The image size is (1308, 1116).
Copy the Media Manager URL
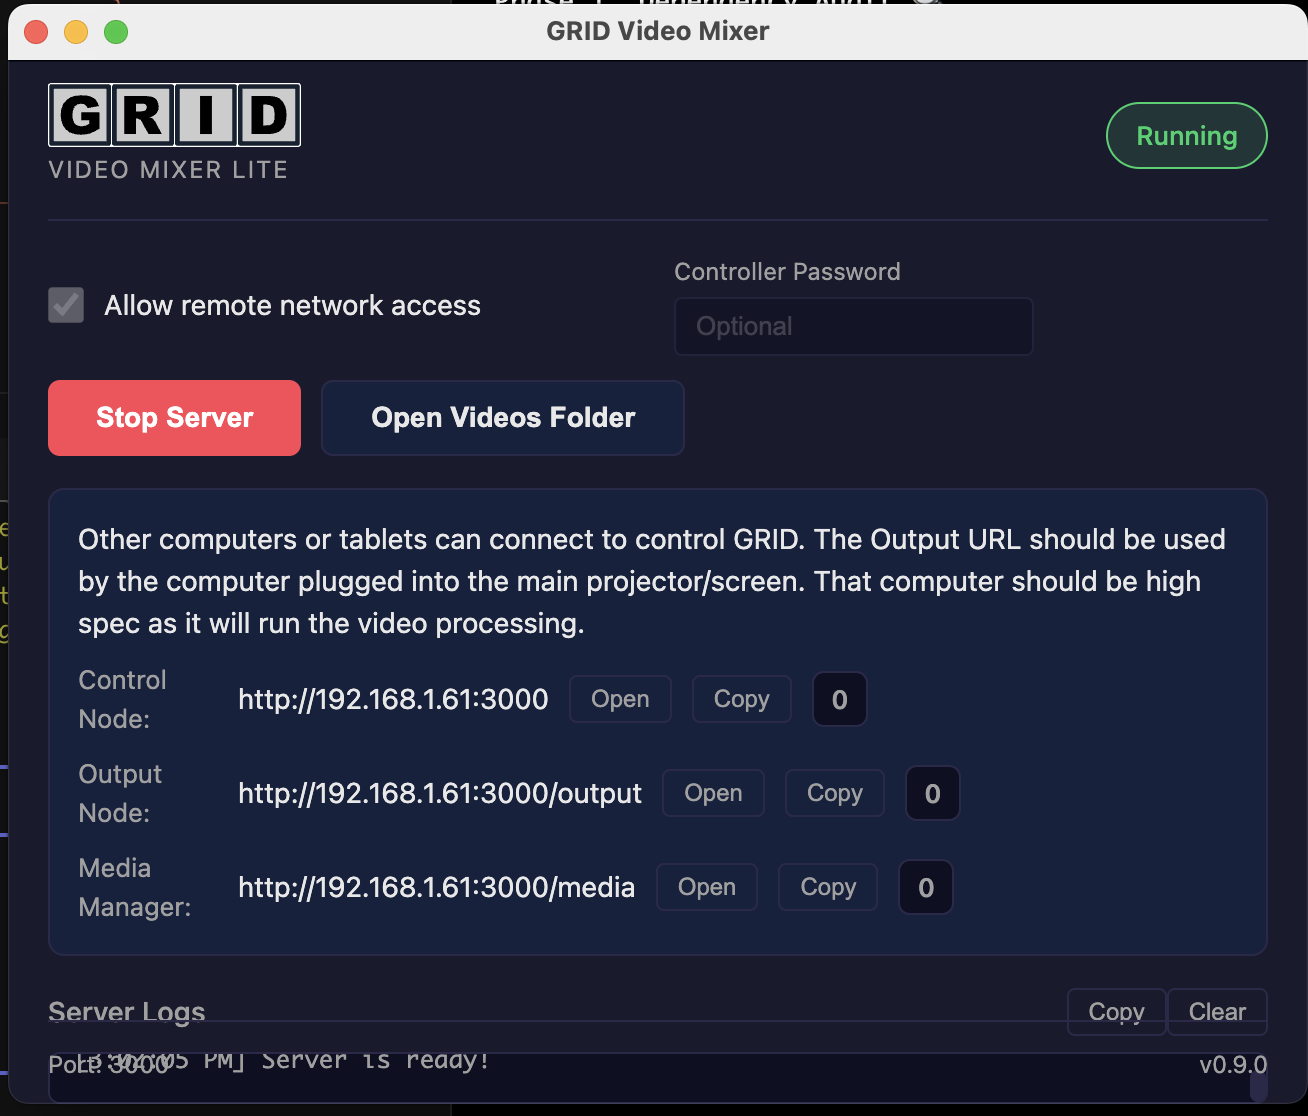[827, 887]
